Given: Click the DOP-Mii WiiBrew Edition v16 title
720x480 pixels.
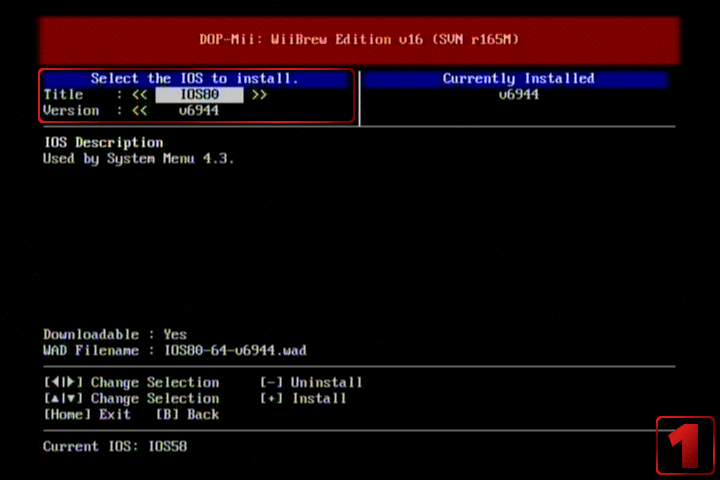Looking at the screenshot, I should click(359, 40).
